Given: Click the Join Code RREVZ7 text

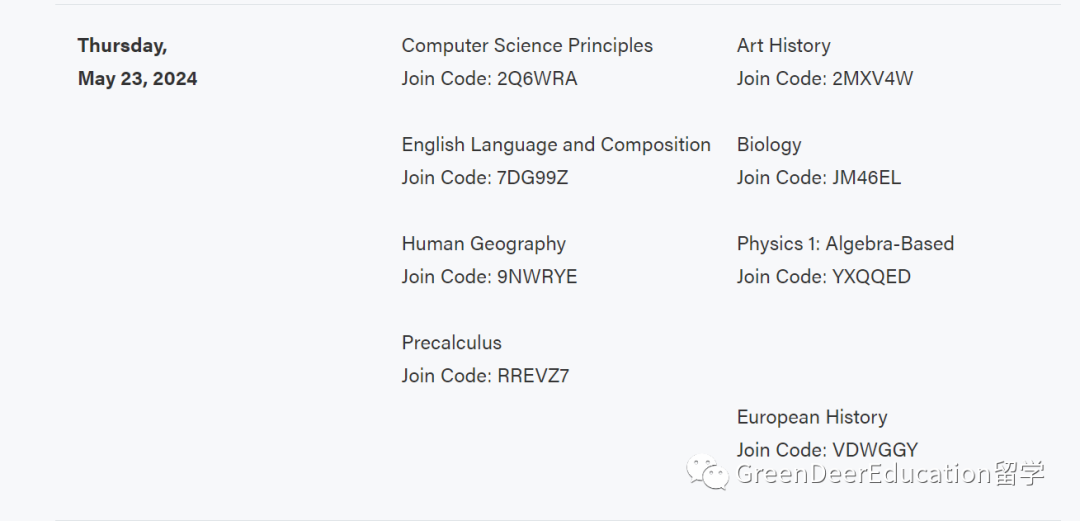Looking at the screenshot, I should [x=486, y=376].
